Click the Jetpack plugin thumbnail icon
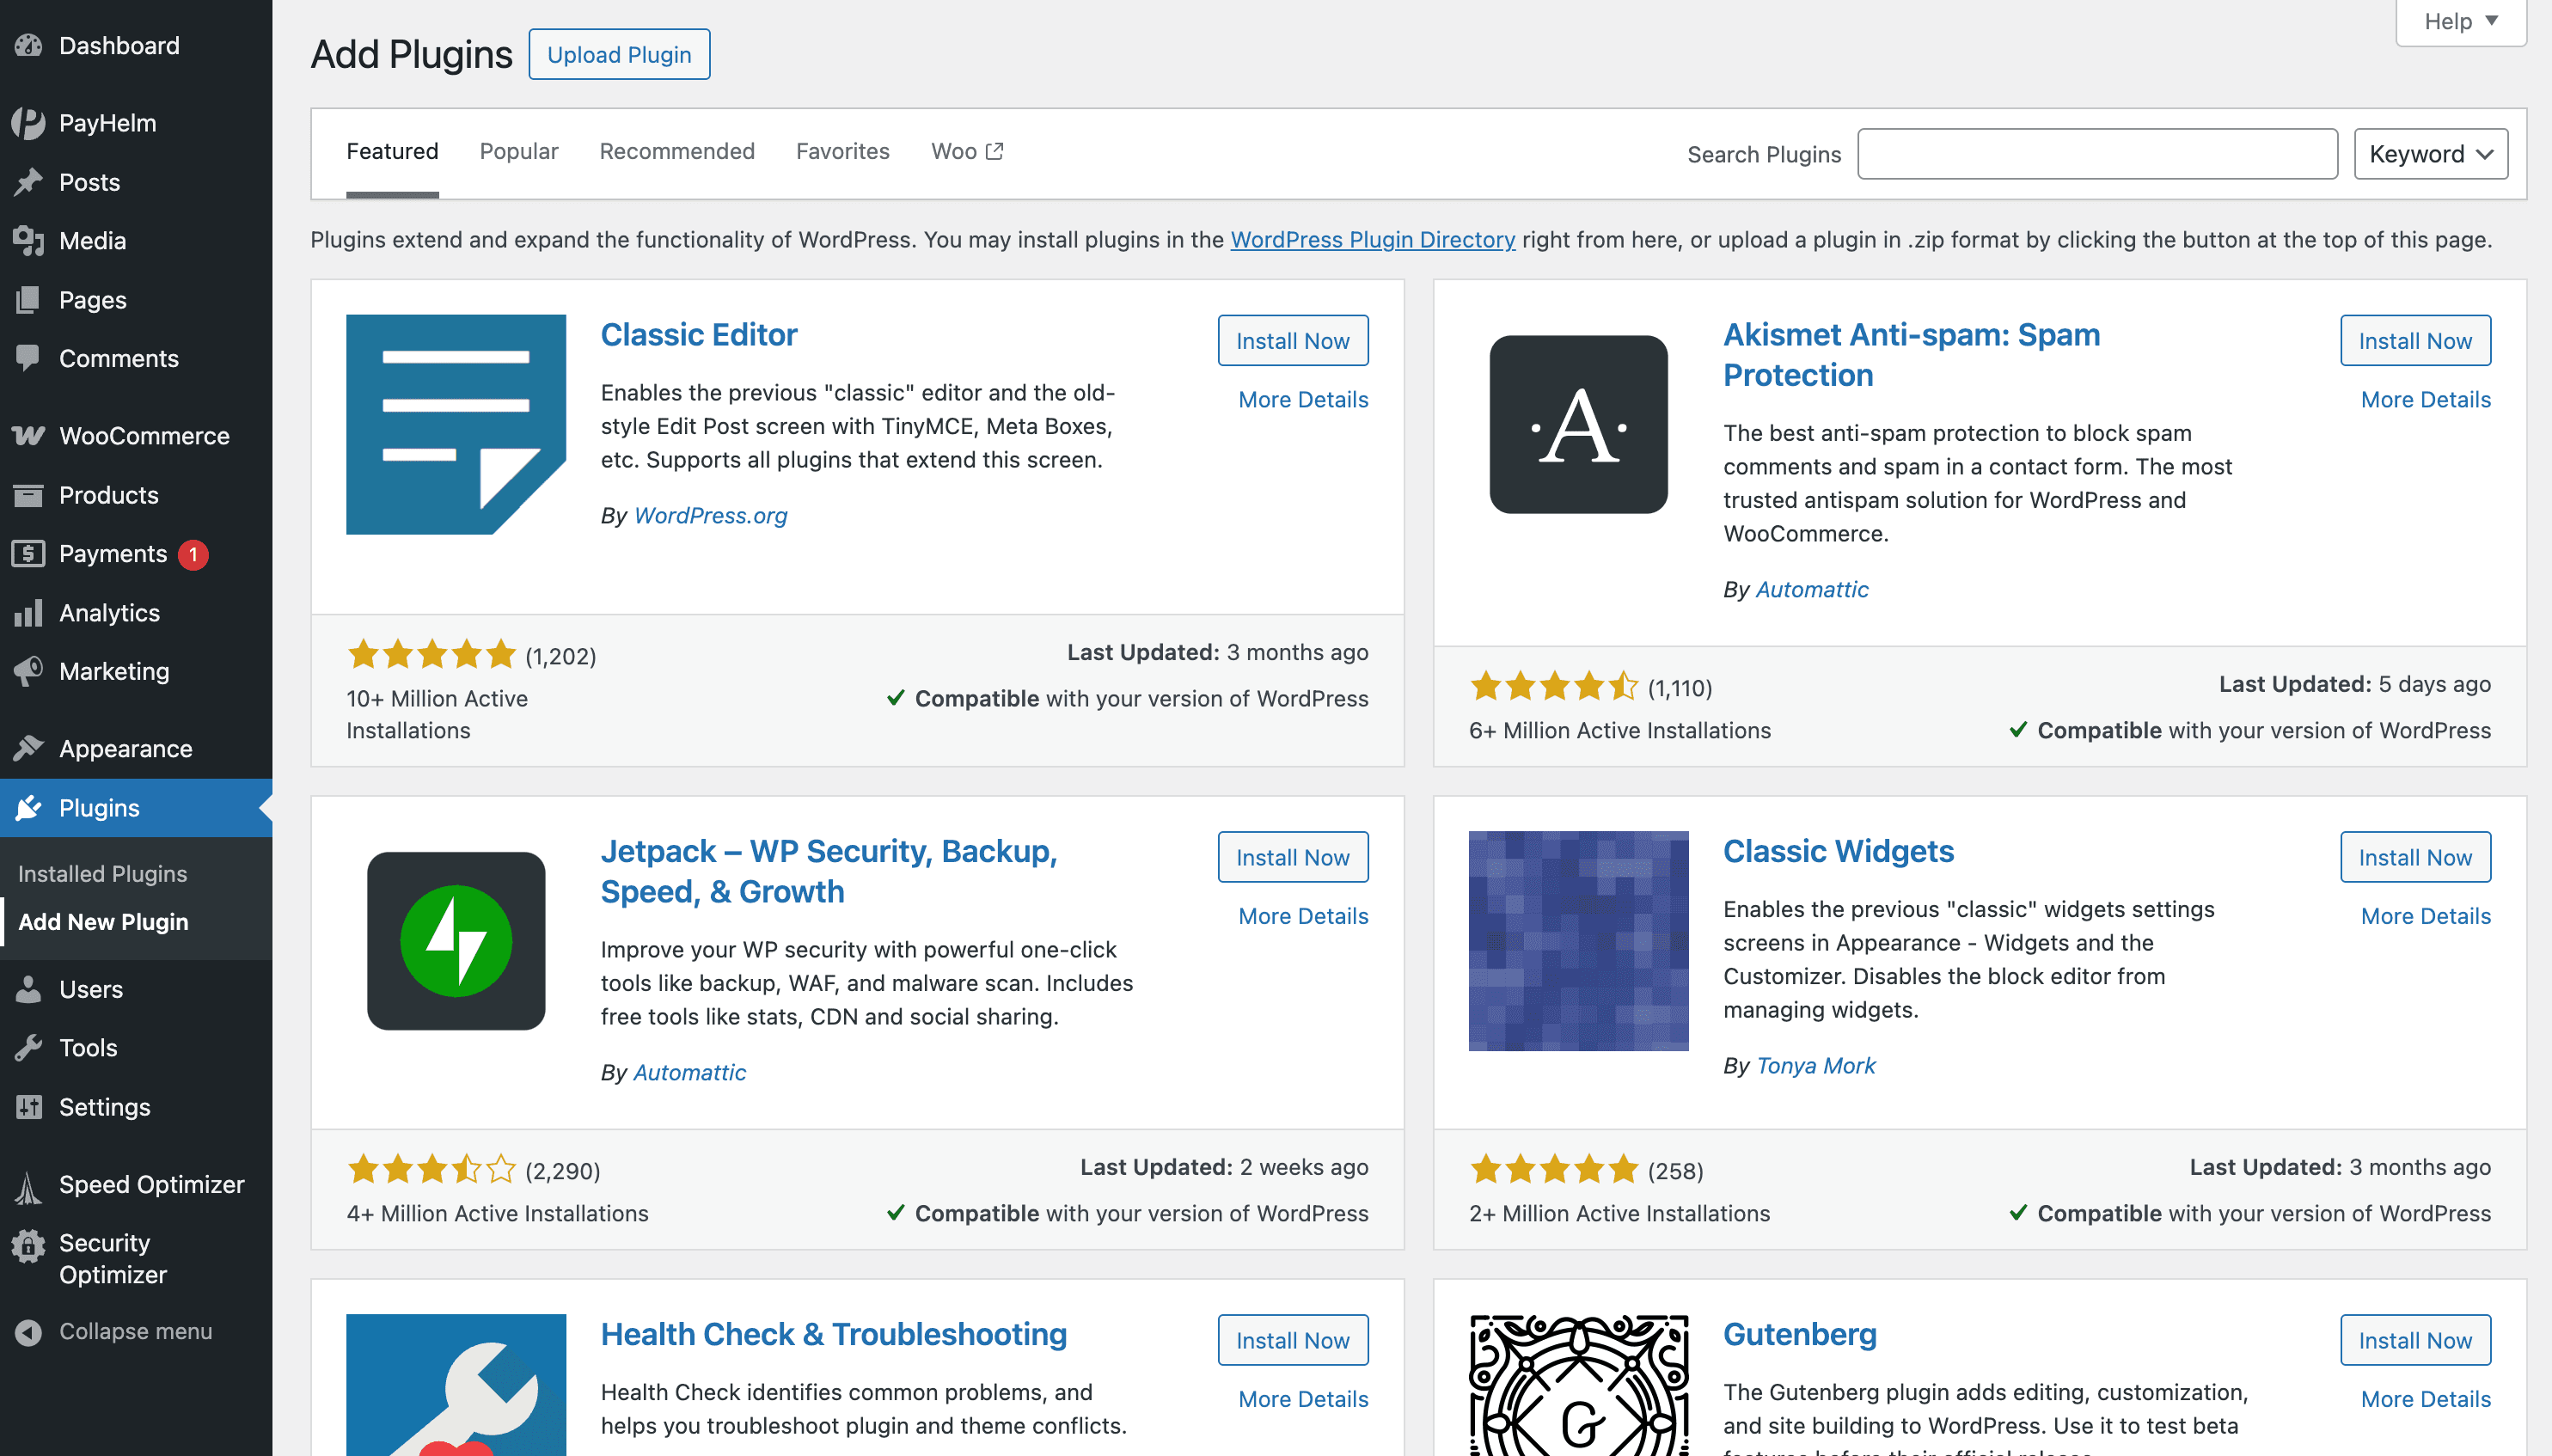The height and width of the screenshot is (1456, 2552). point(456,940)
